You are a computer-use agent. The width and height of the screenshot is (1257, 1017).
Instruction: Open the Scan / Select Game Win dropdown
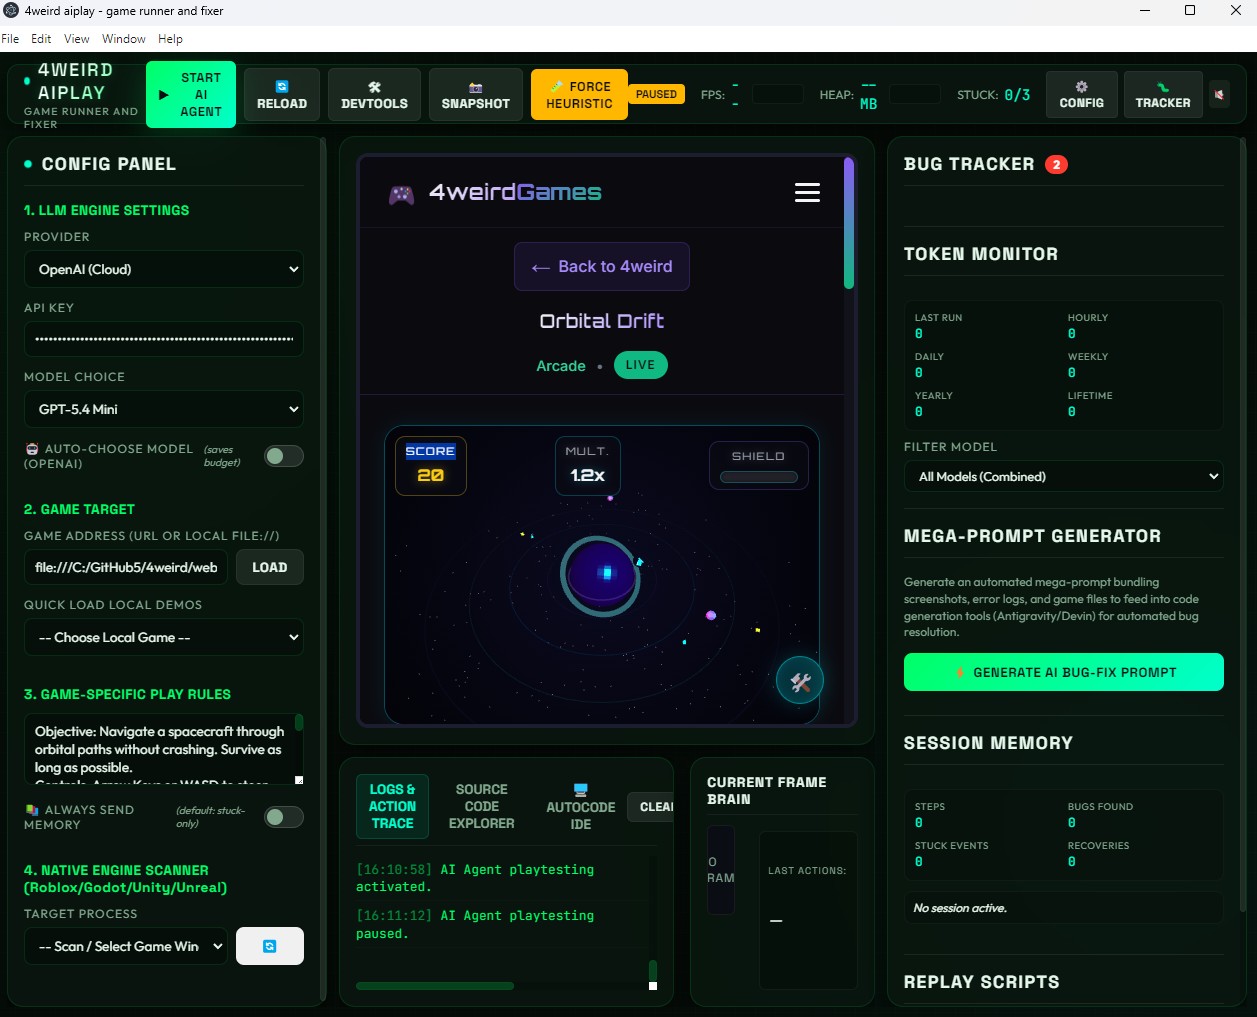coord(126,946)
